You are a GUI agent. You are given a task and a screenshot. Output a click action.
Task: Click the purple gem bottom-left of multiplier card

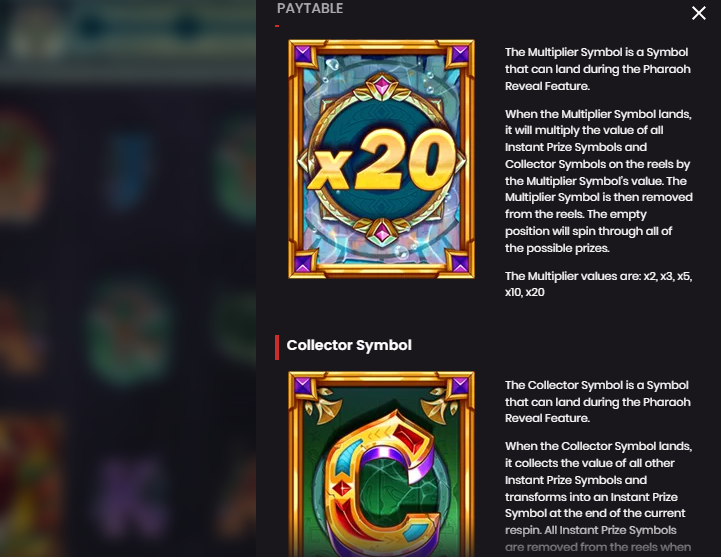click(303, 264)
